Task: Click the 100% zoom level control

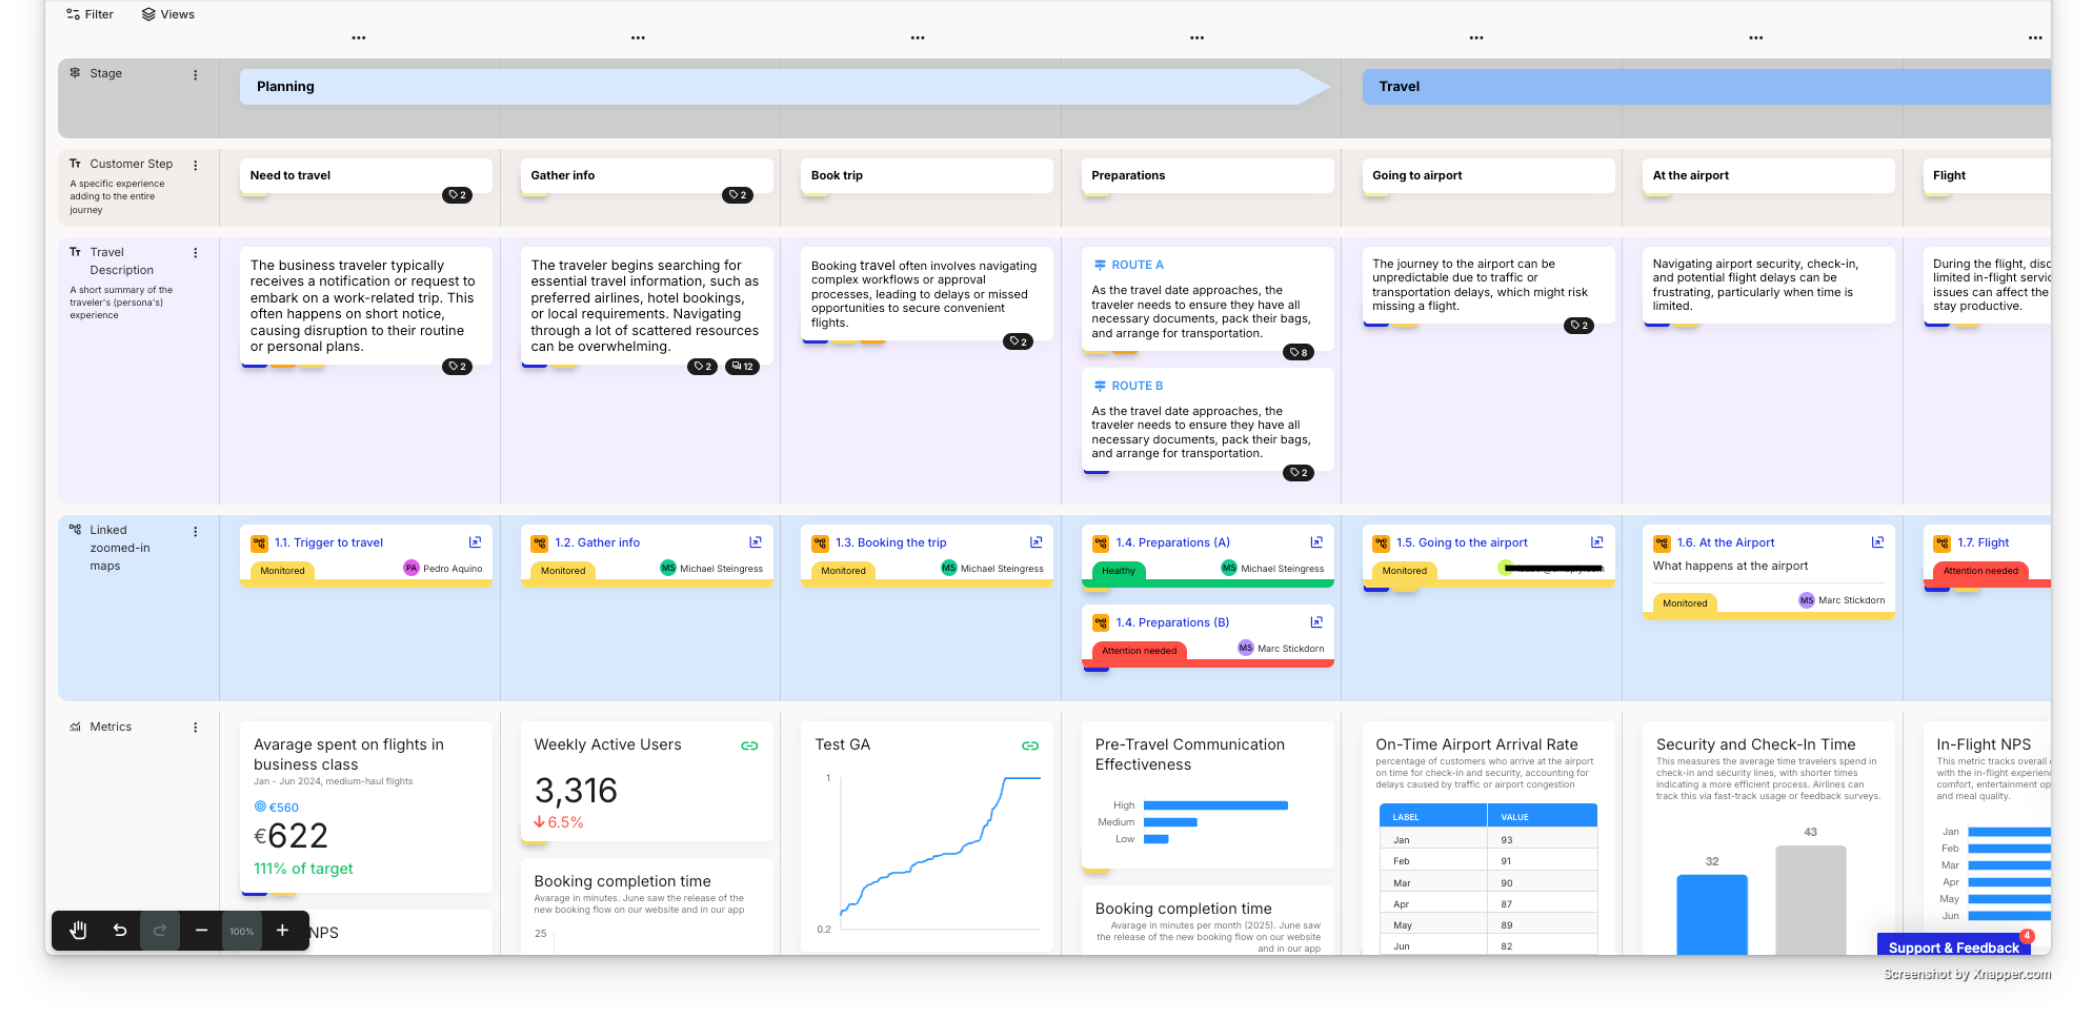Action: click(241, 930)
